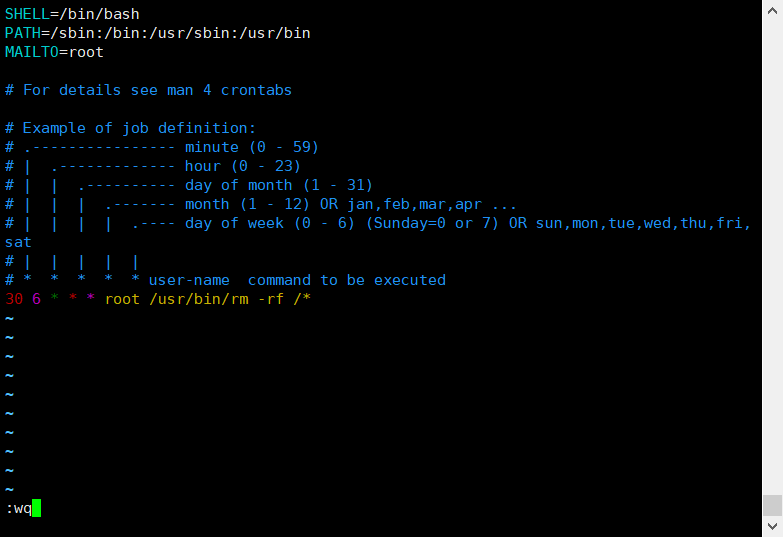Click the red minute value 30
783x537 pixels.
[x=14, y=299]
